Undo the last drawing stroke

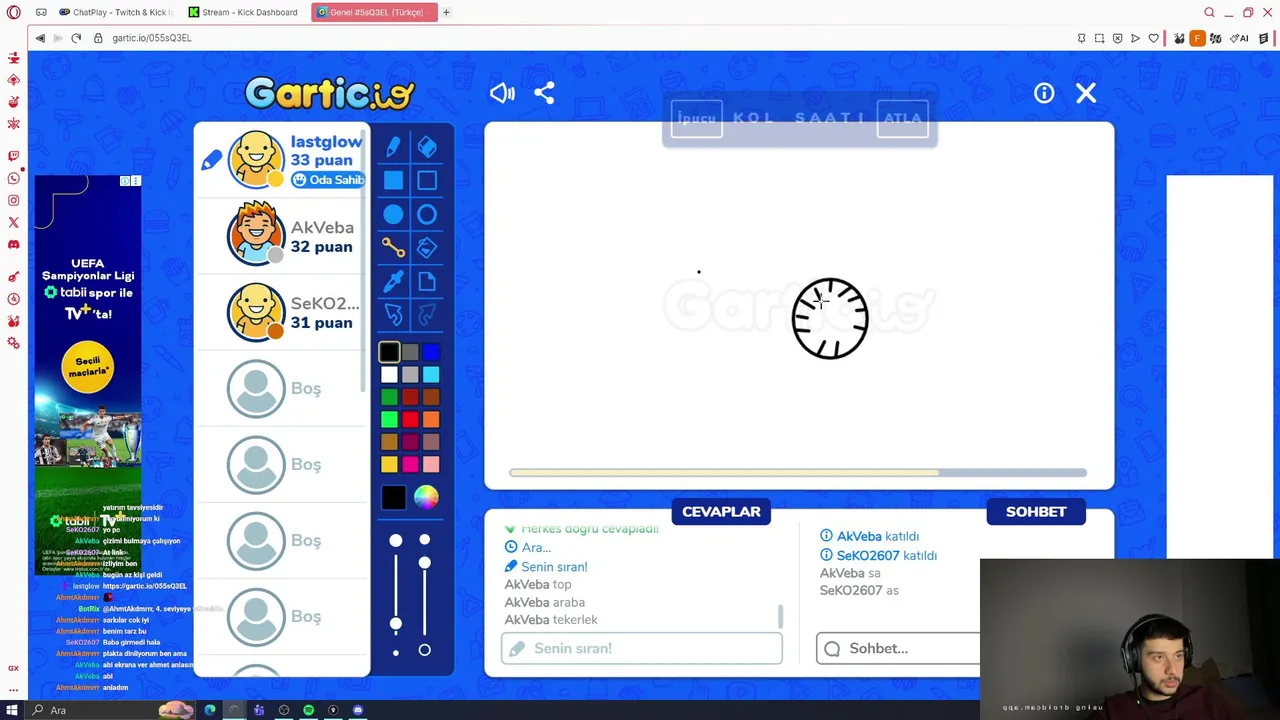pos(393,316)
